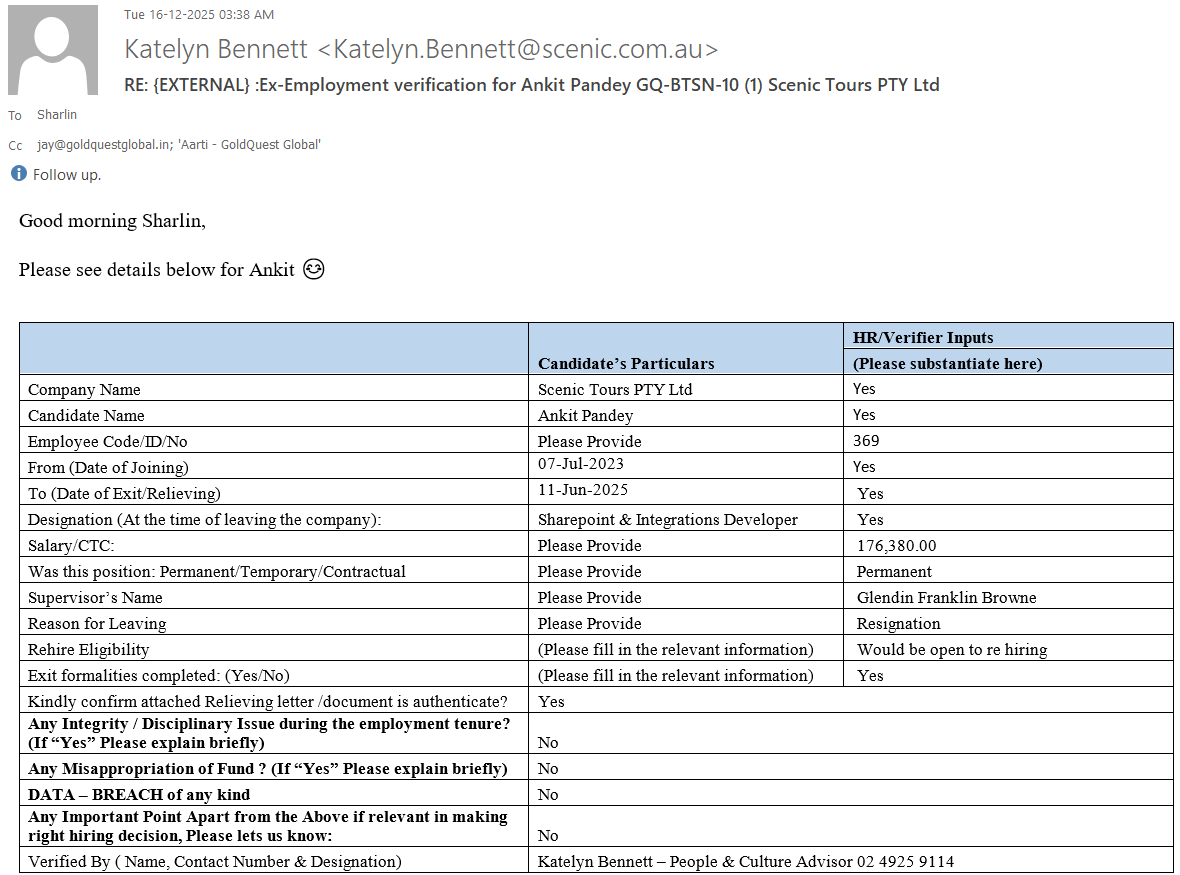1180x875 pixels.
Task: Click the received date Tue 16-12-2025 timestamp
Action: 199,15
